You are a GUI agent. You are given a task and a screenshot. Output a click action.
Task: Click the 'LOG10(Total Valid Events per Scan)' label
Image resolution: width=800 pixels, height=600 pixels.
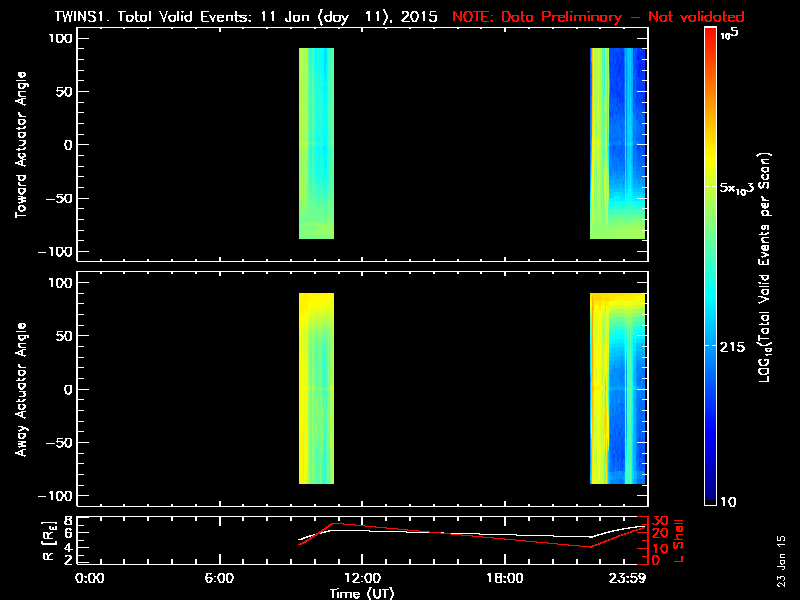[x=765, y=267]
